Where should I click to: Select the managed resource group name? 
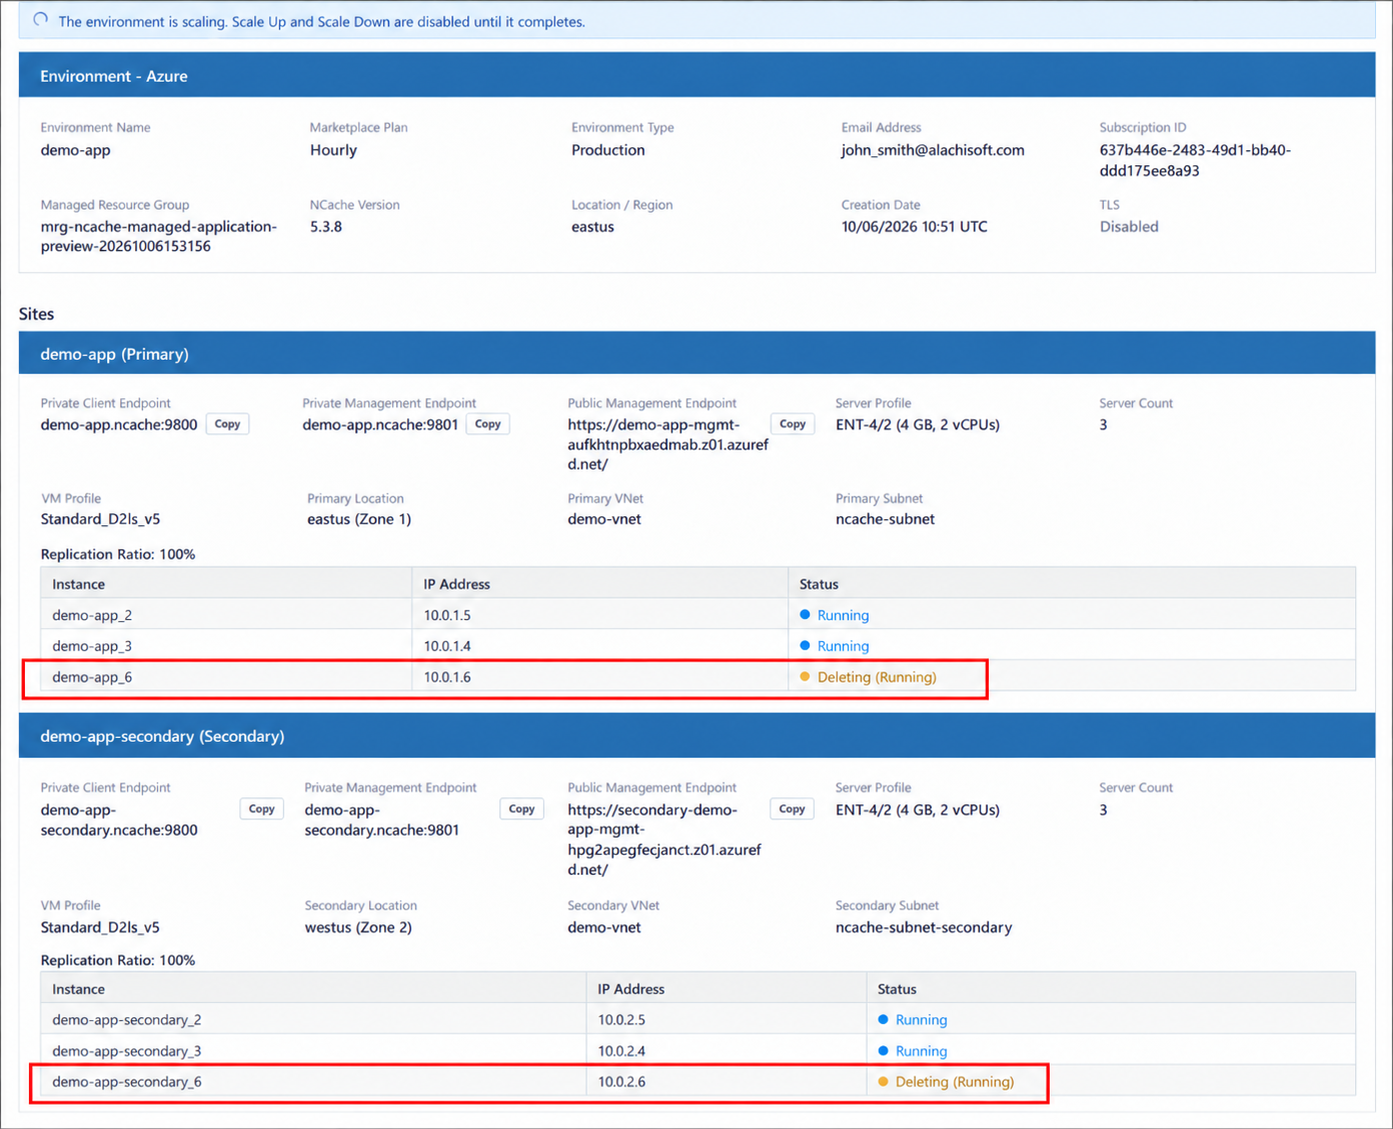point(159,236)
